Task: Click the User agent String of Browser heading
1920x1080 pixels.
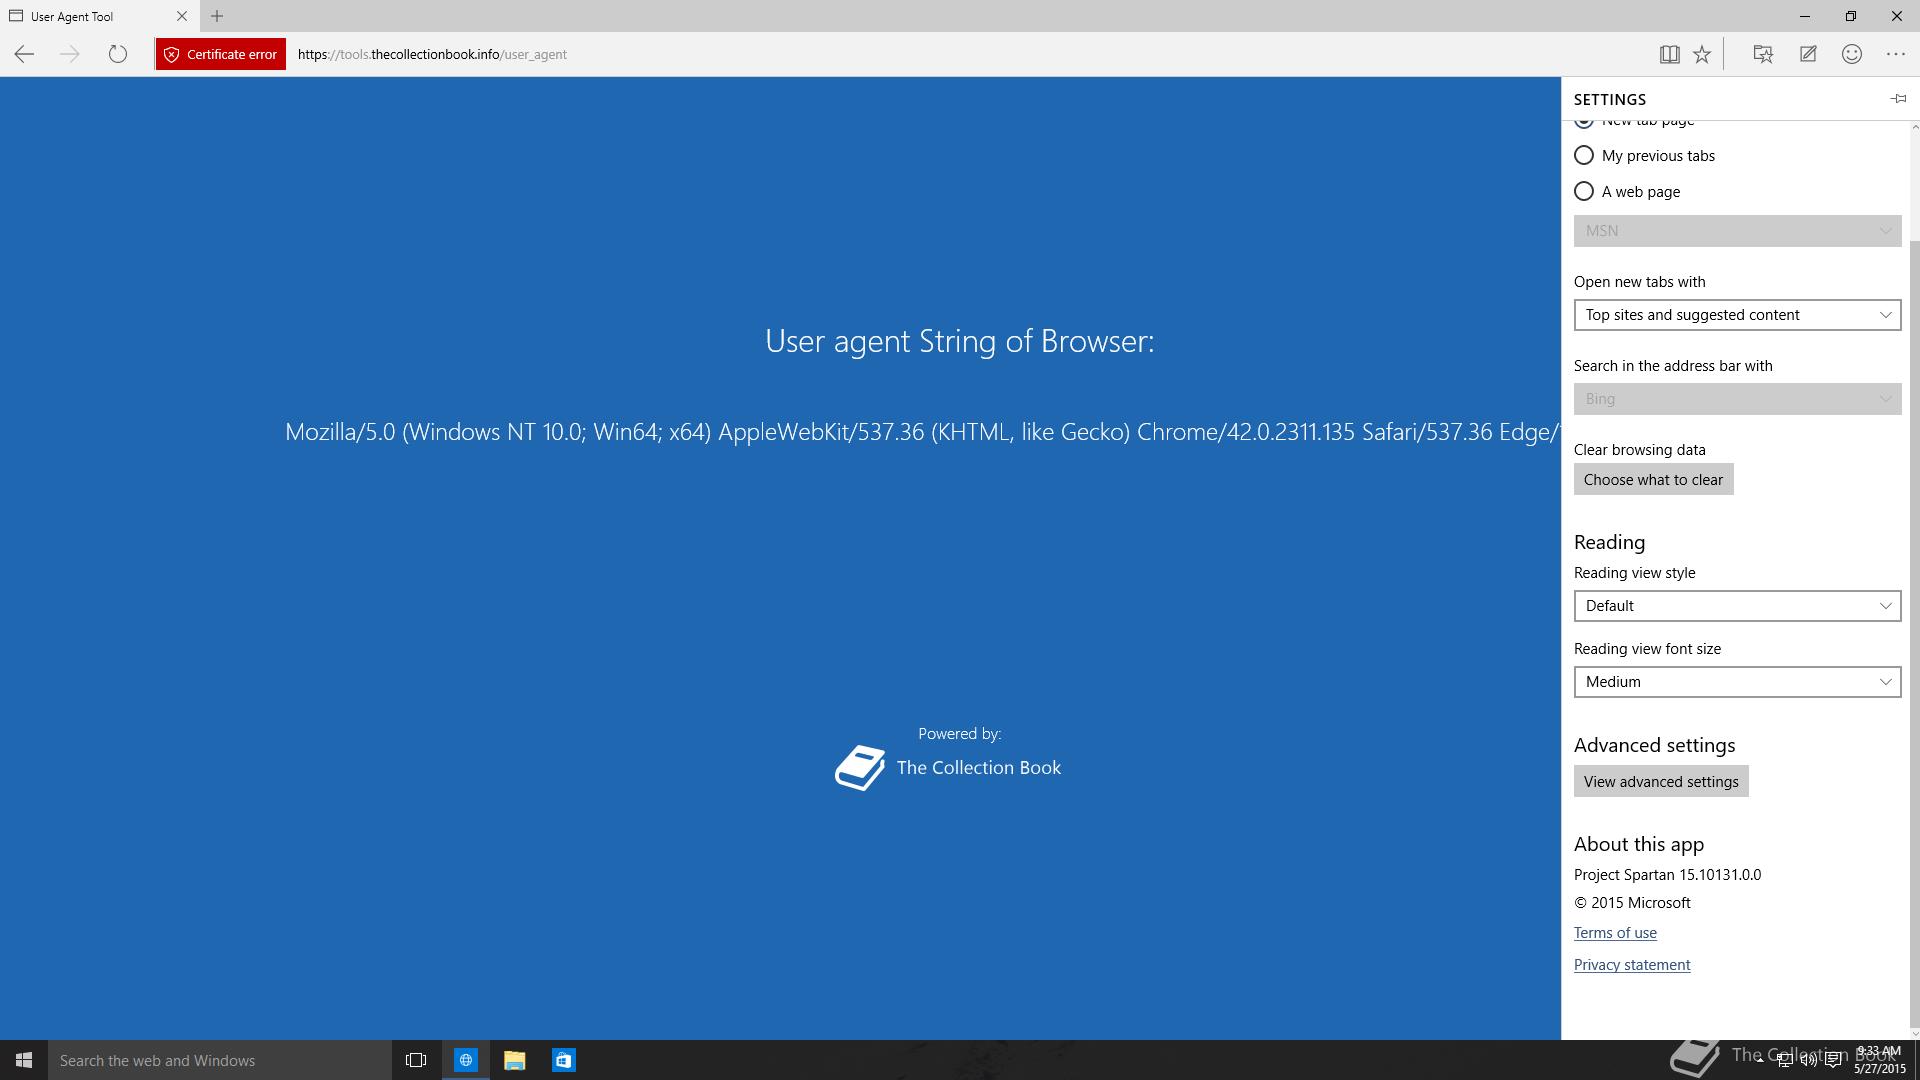Action: (x=959, y=341)
